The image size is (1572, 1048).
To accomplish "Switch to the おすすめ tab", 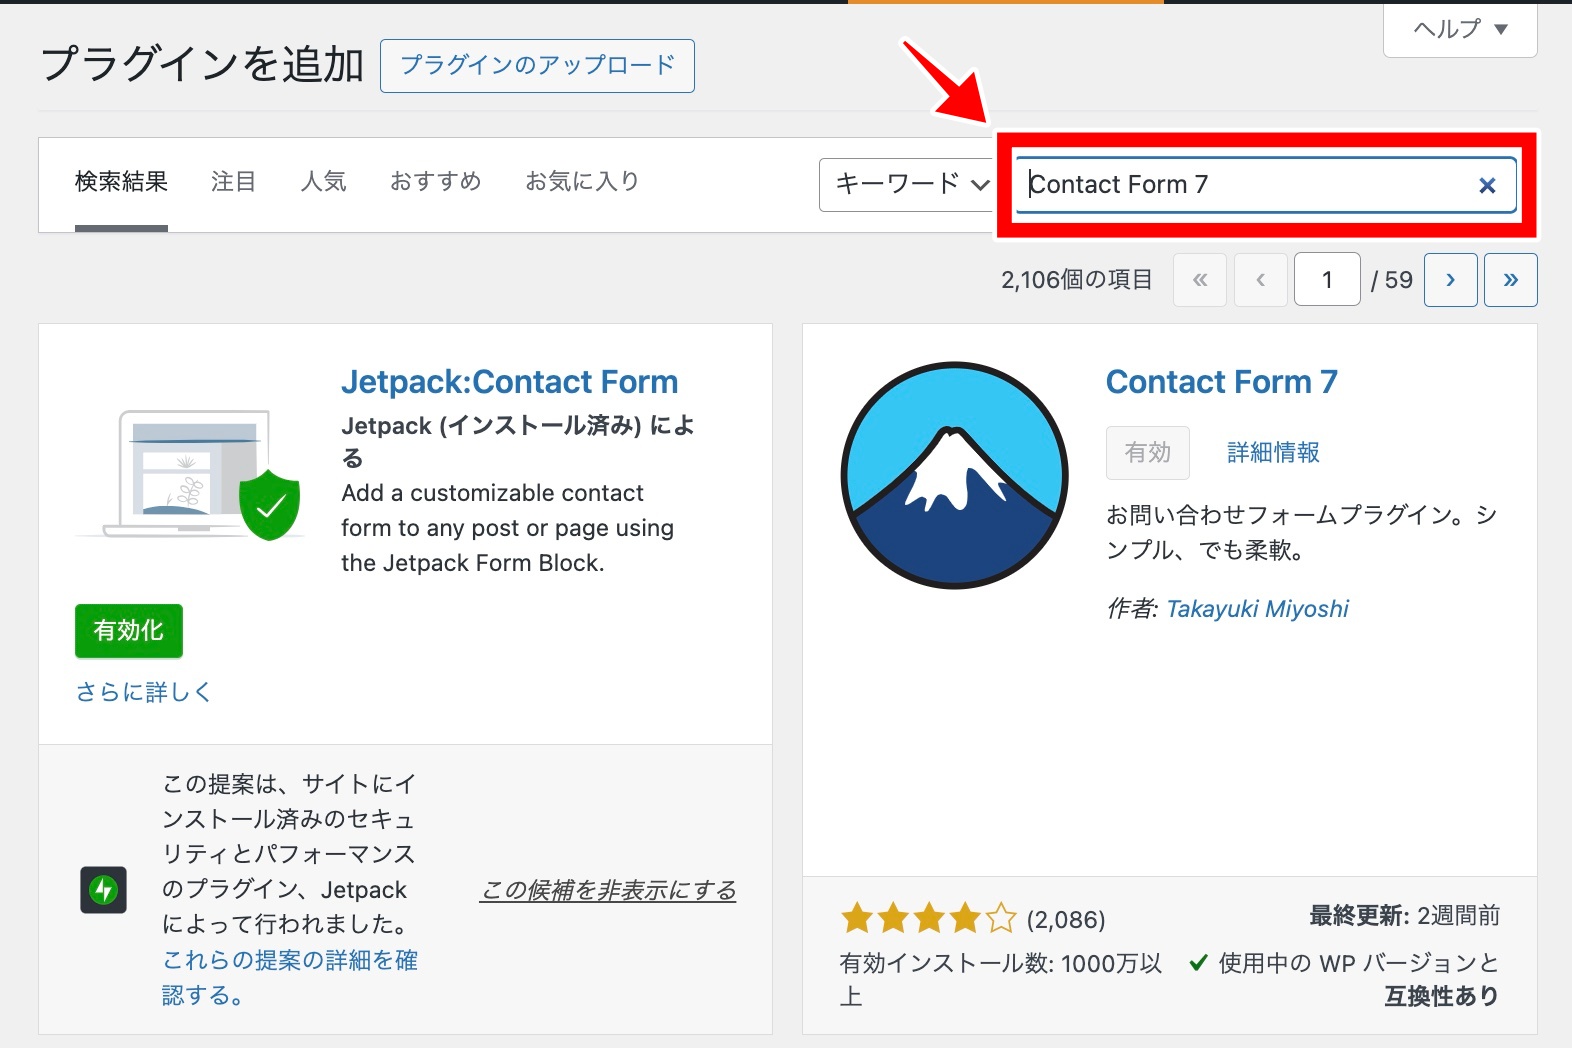I will point(436,182).
